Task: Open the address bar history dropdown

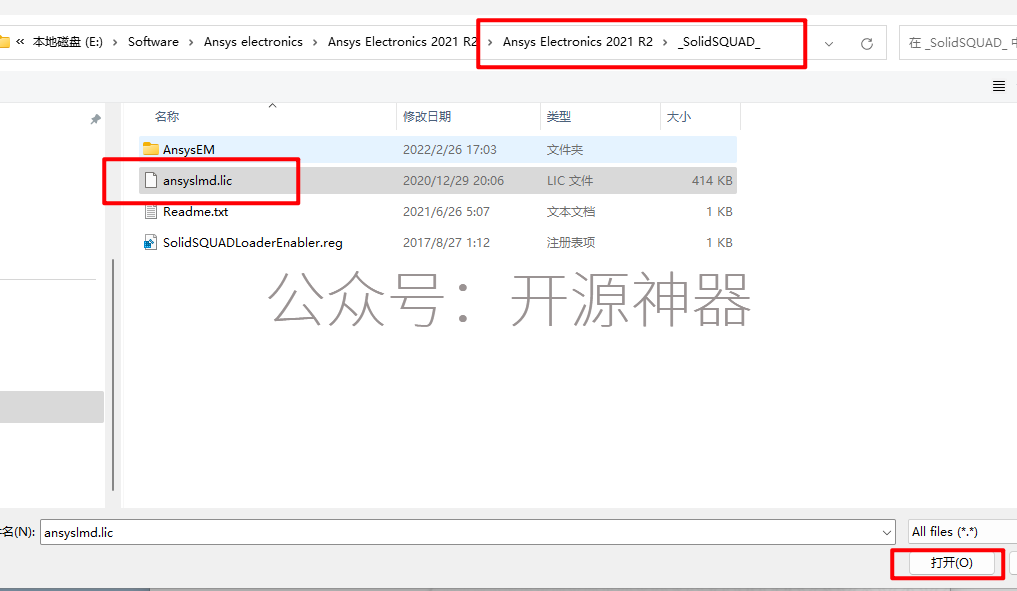Action: point(829,43)
